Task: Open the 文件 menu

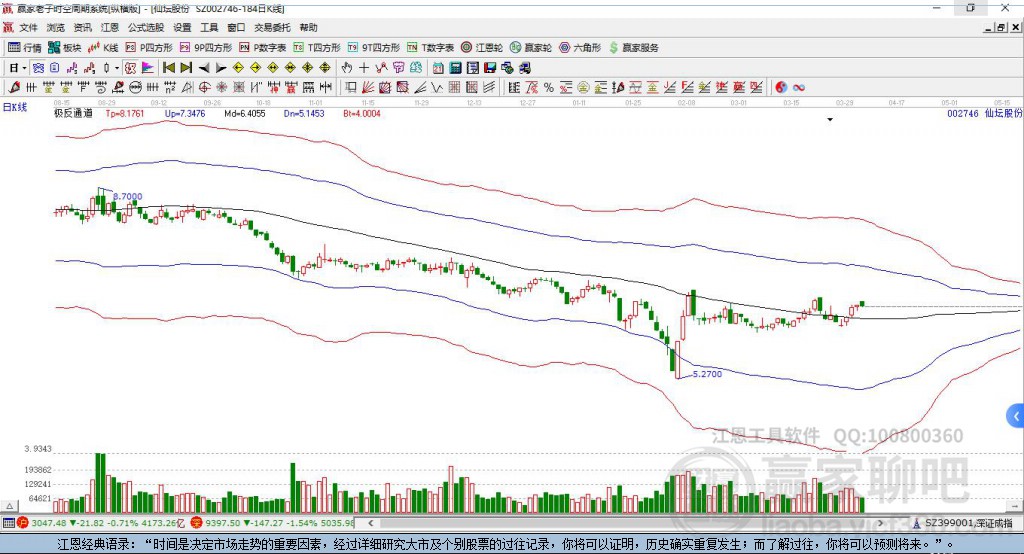Action: pos(28,27)
